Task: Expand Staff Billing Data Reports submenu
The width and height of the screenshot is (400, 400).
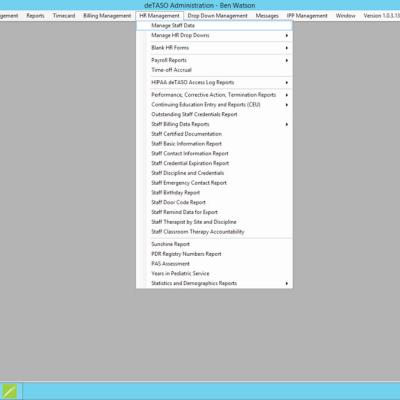Action: click(x=214, y=124)
